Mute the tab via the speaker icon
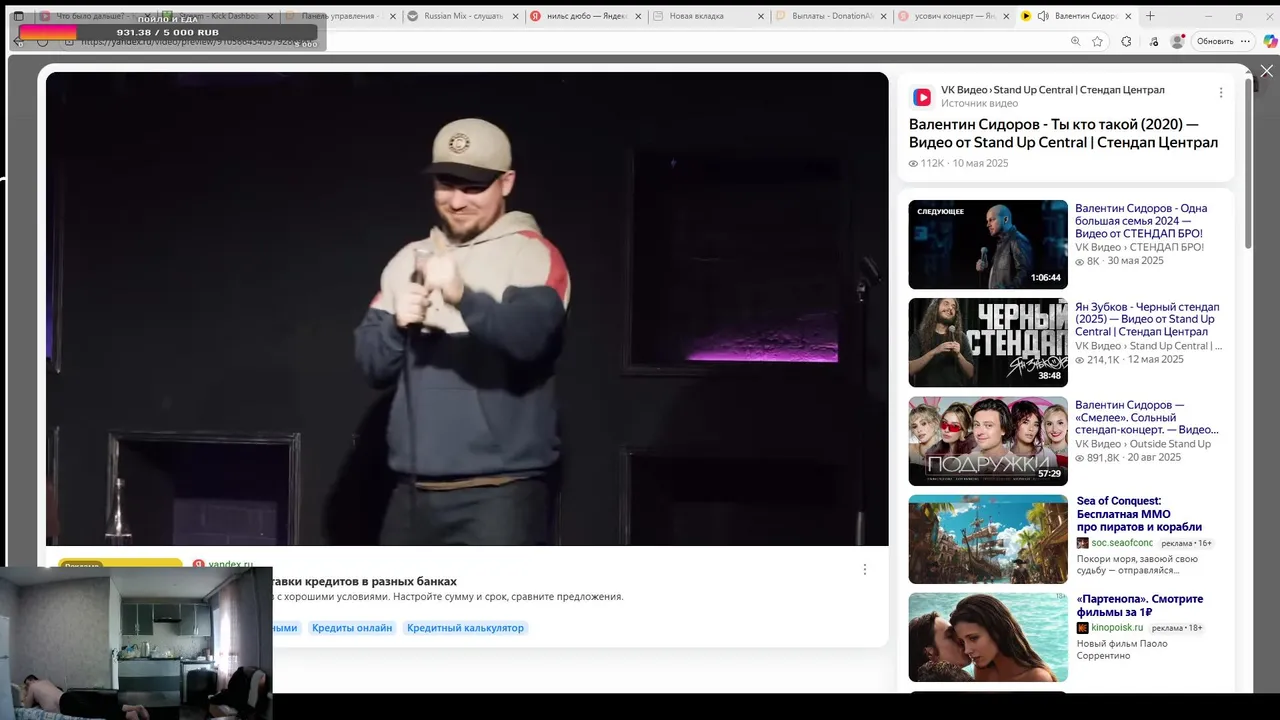 click(x=1043, y=16)
